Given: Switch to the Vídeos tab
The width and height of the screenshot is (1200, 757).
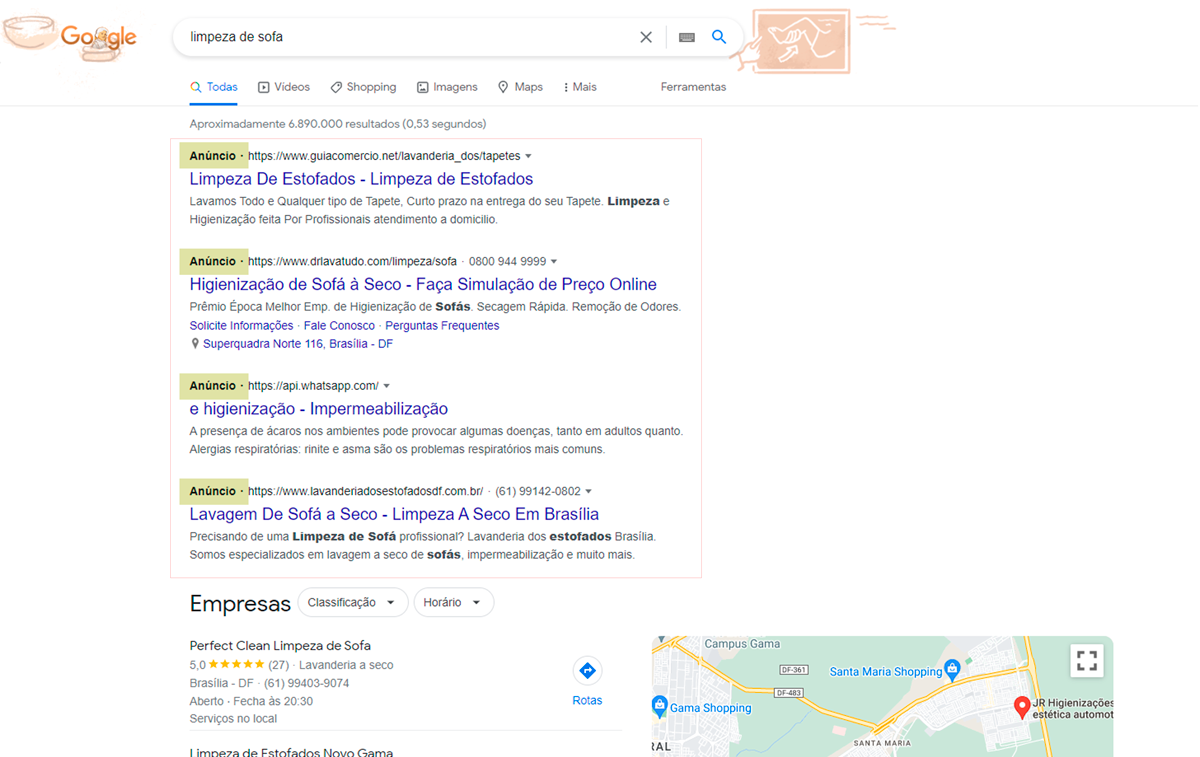Looking at the screenshot, I should pos(283,87).
